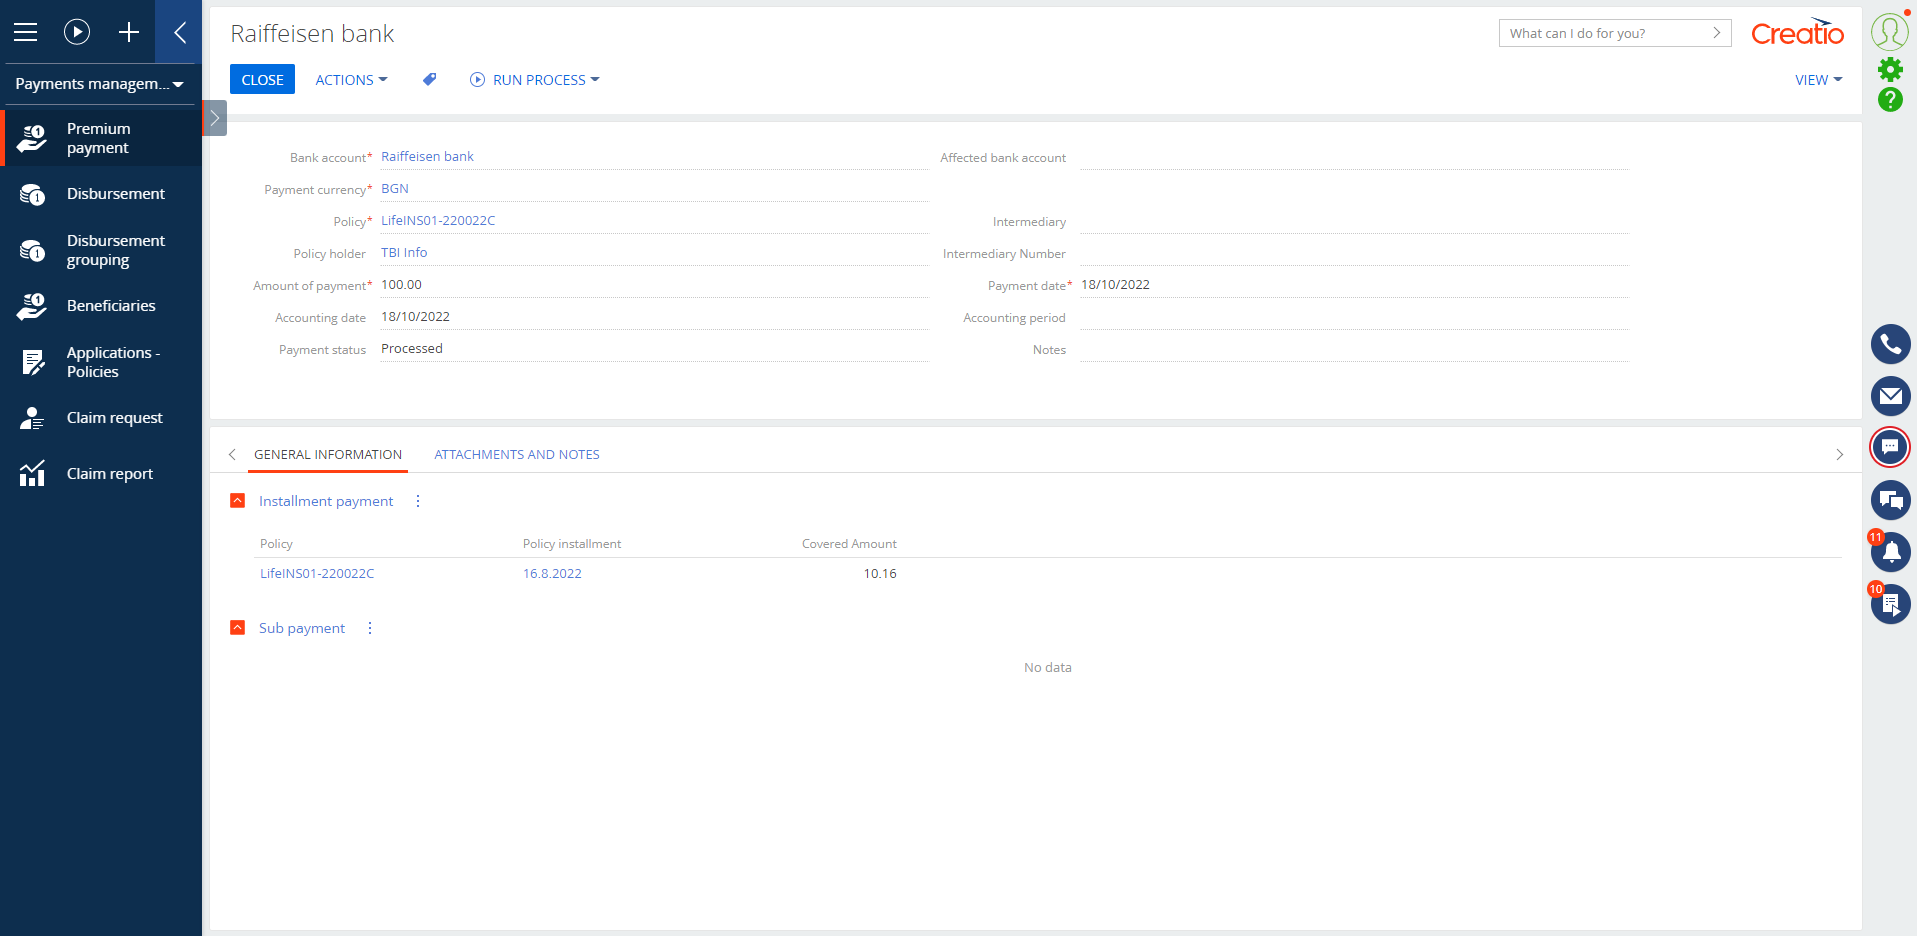Open the RUN PROCESS dropdown

(x=535, y=80)
